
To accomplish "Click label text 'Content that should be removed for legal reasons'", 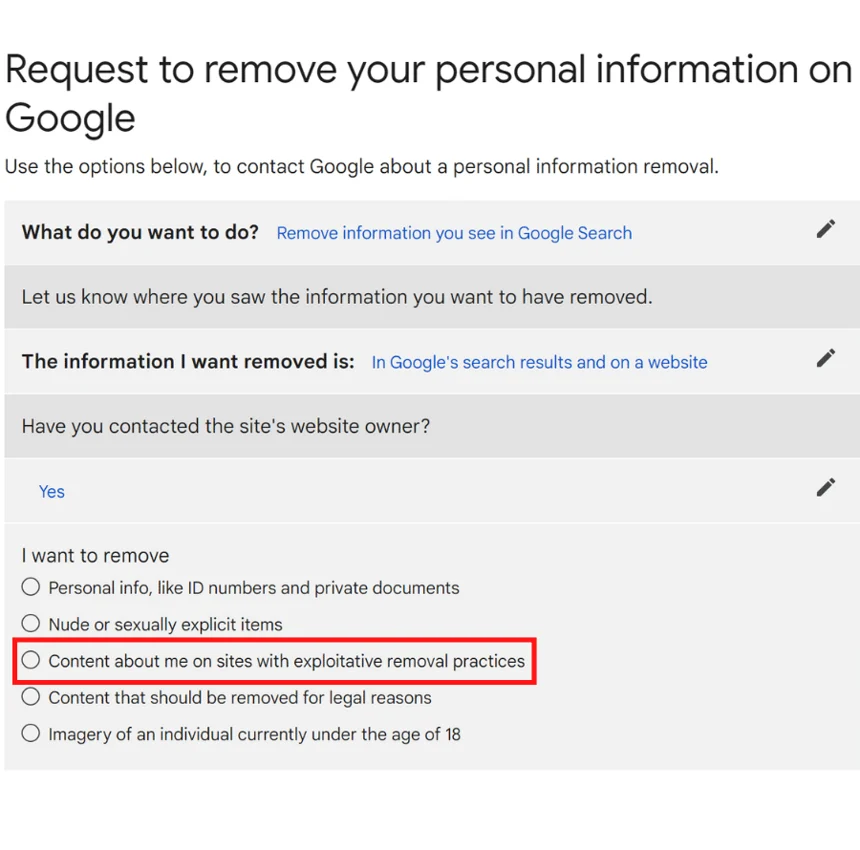I will (240, 698).
